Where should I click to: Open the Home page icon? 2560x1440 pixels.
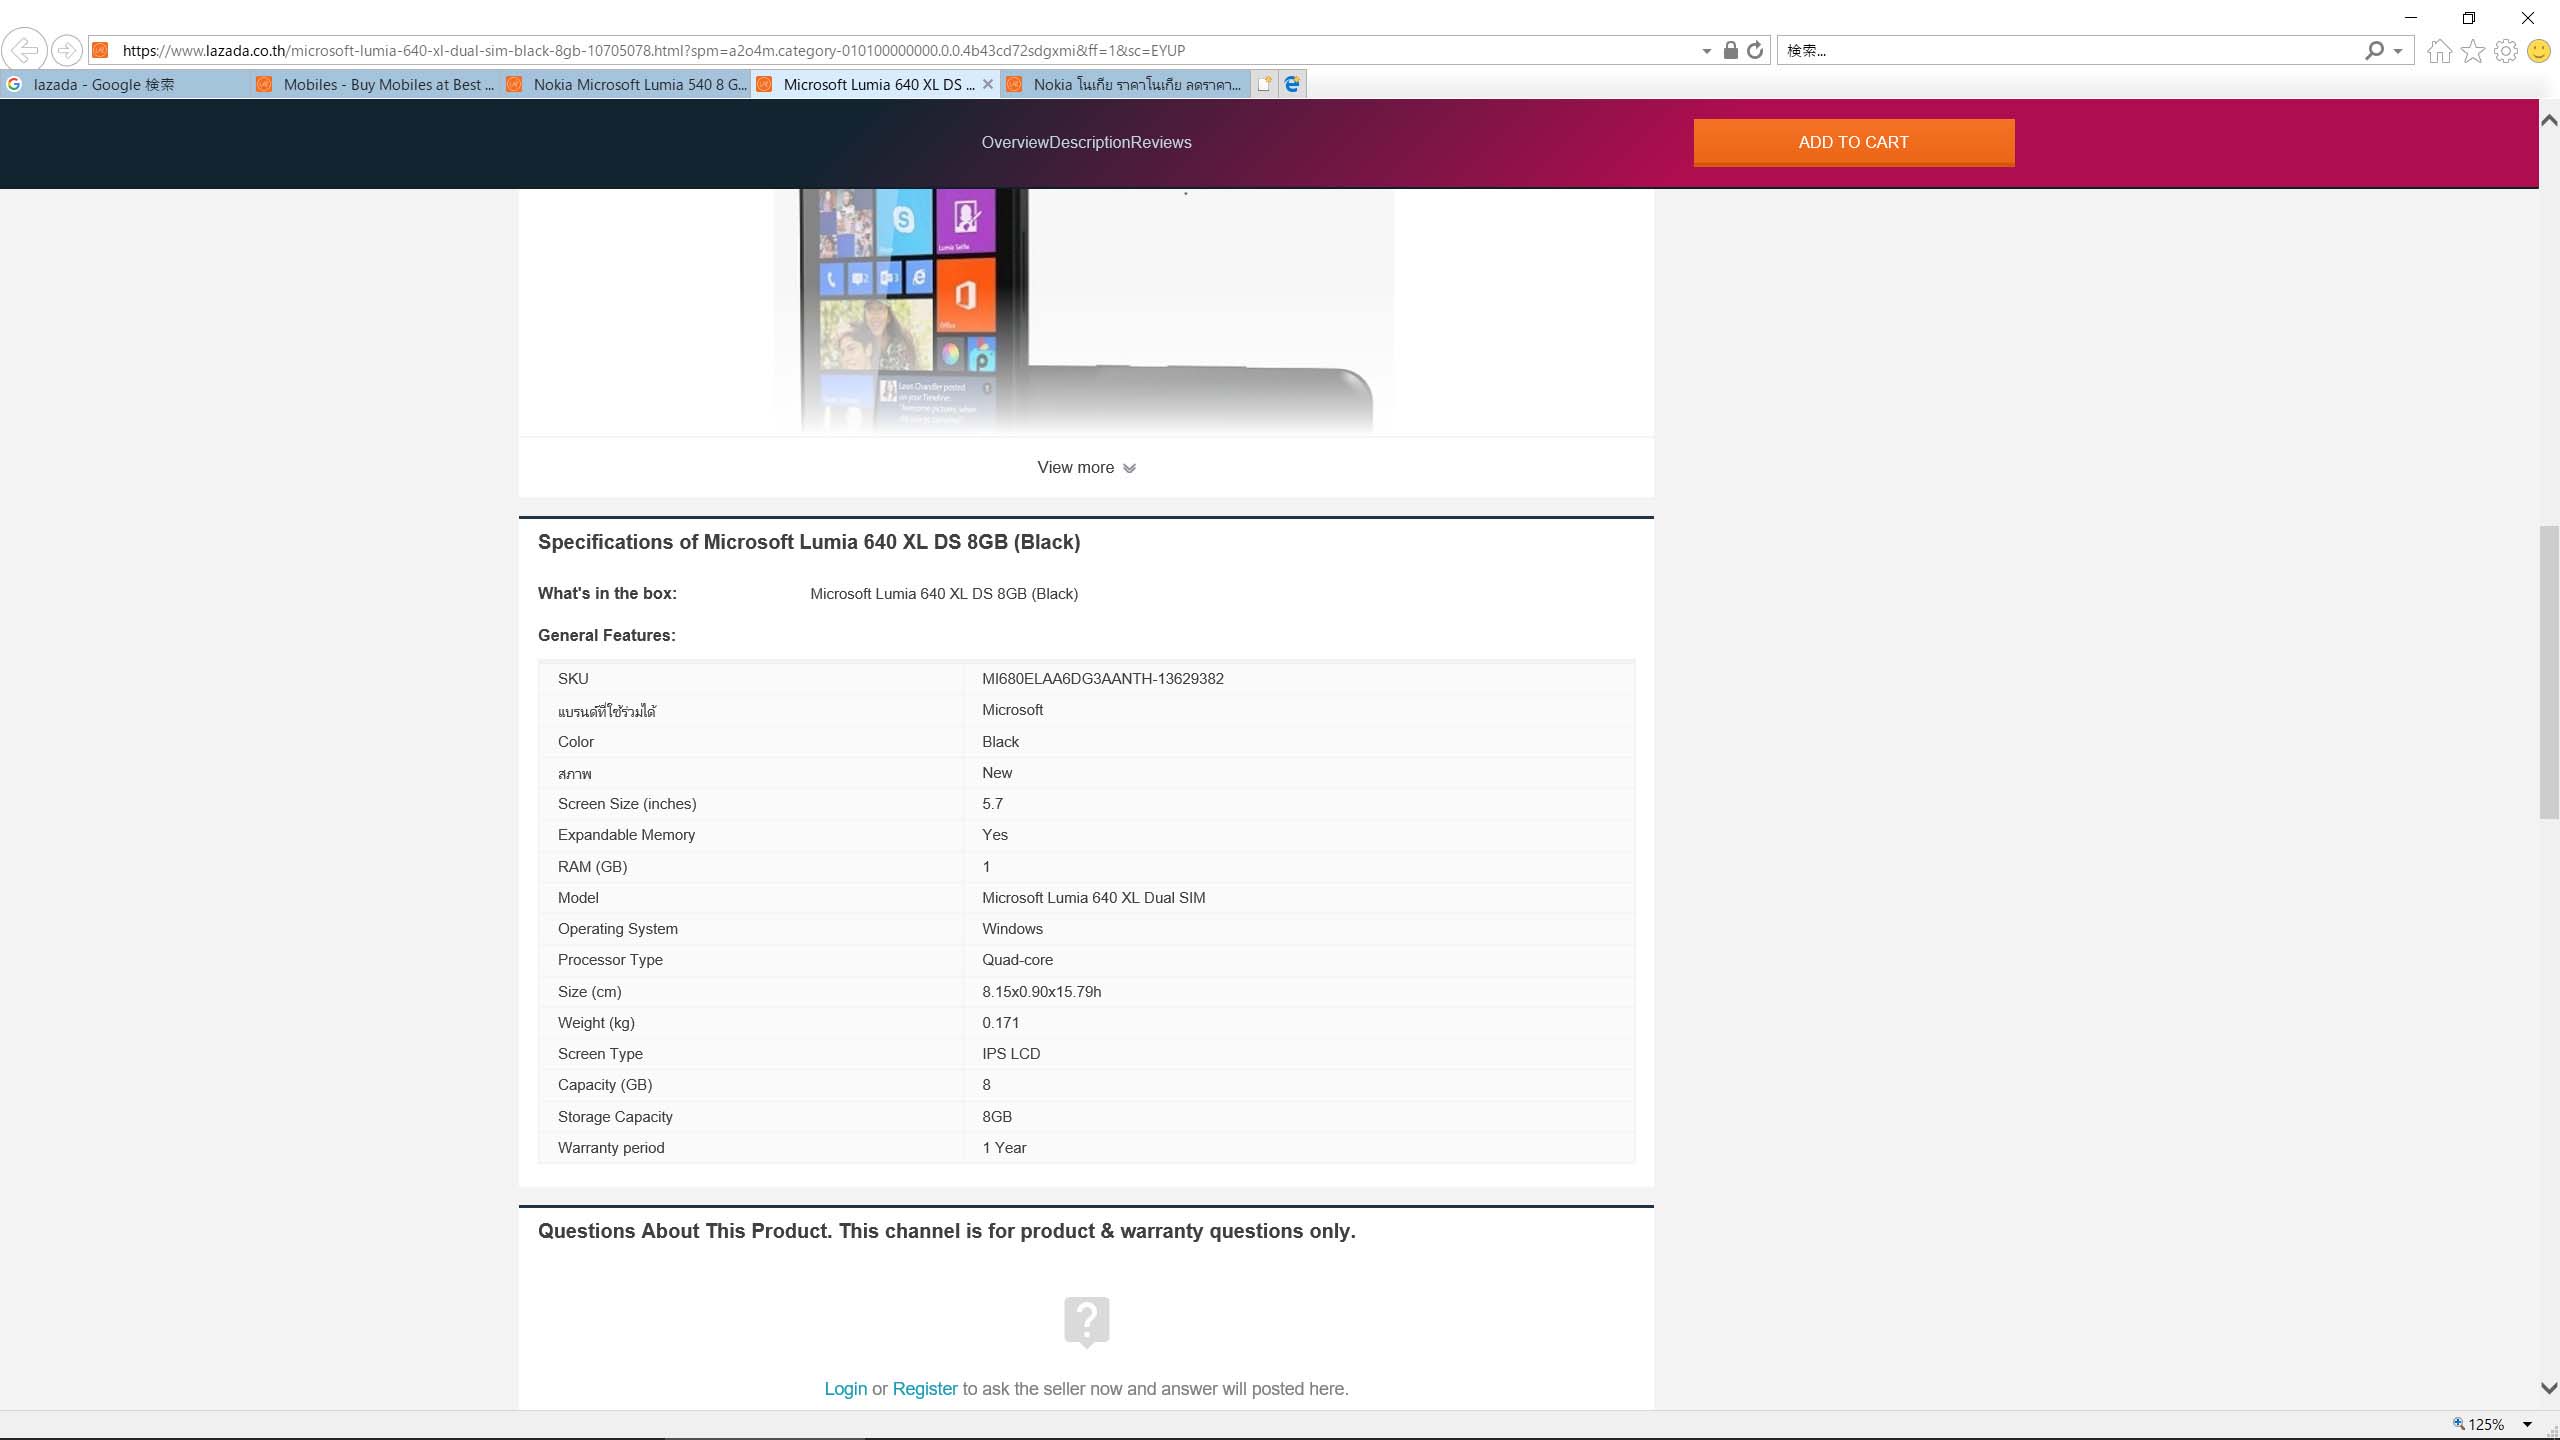pos(2439,50)
